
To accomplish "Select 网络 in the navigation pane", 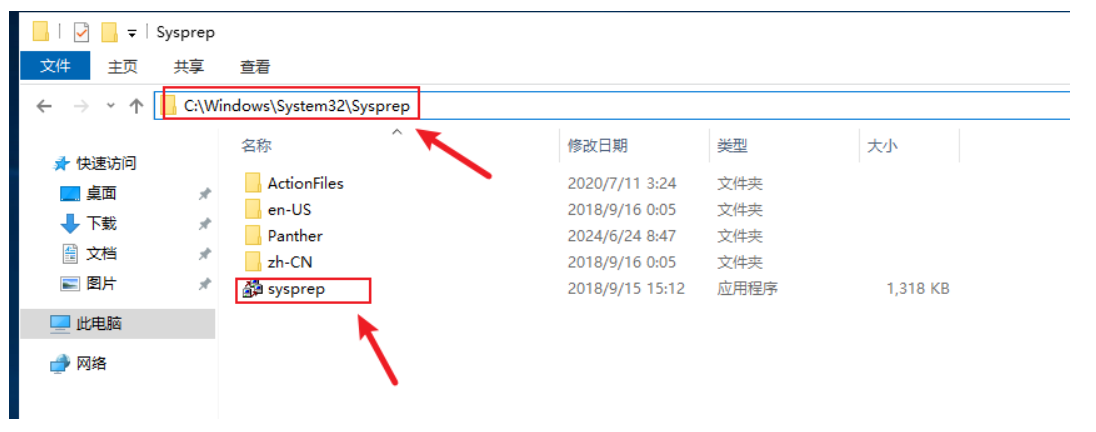I will point(92,363).
